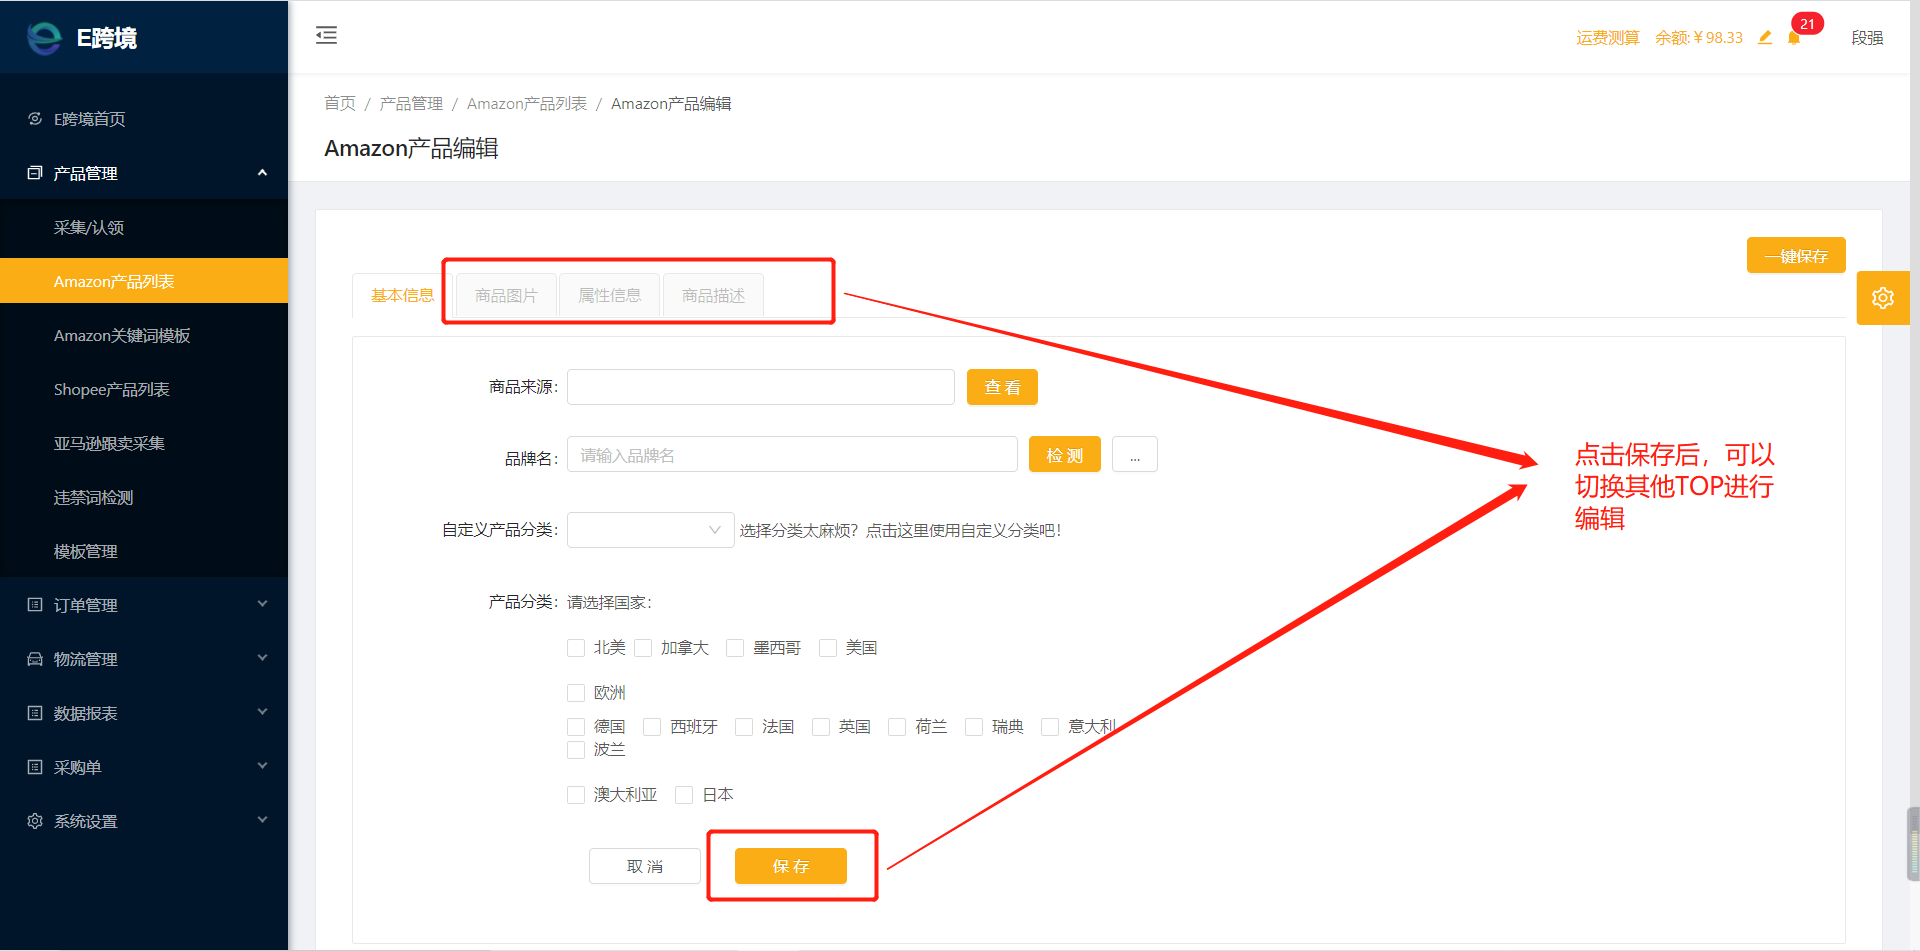
Task: Click the 商品来源 input field
Action: pyautogui.click(x=761, y=387)
